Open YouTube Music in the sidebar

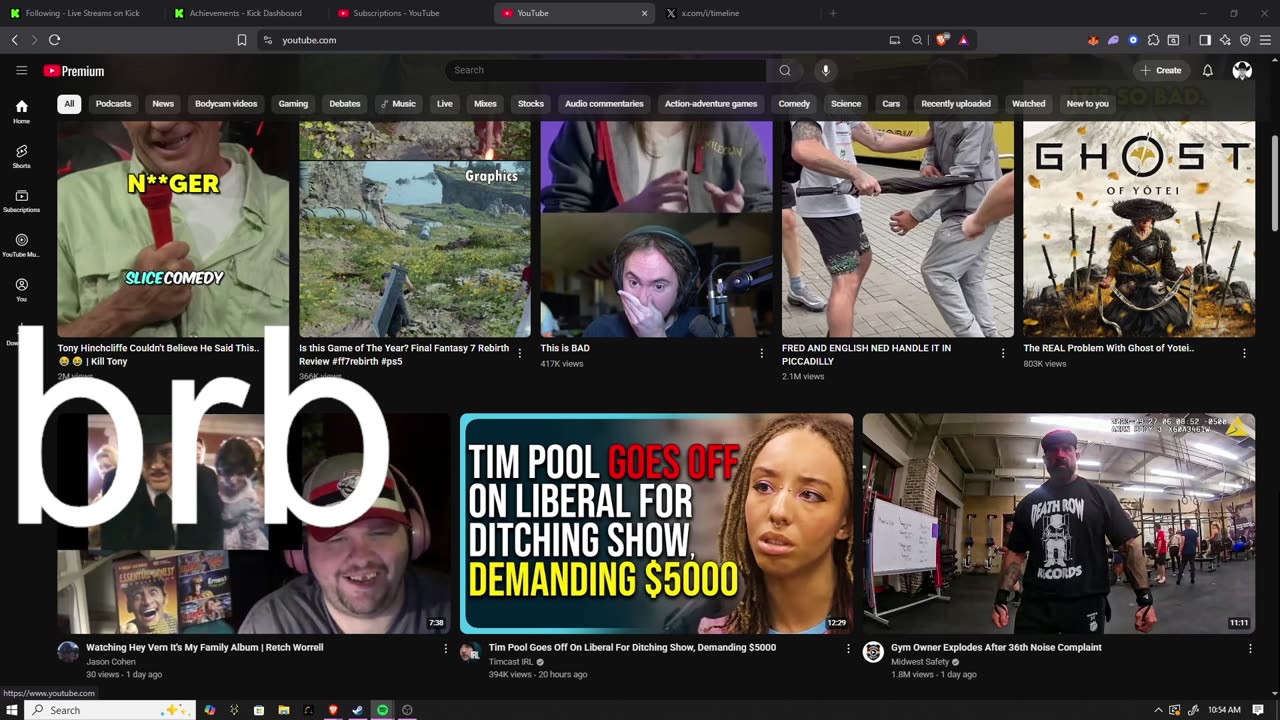coord(21,246)
